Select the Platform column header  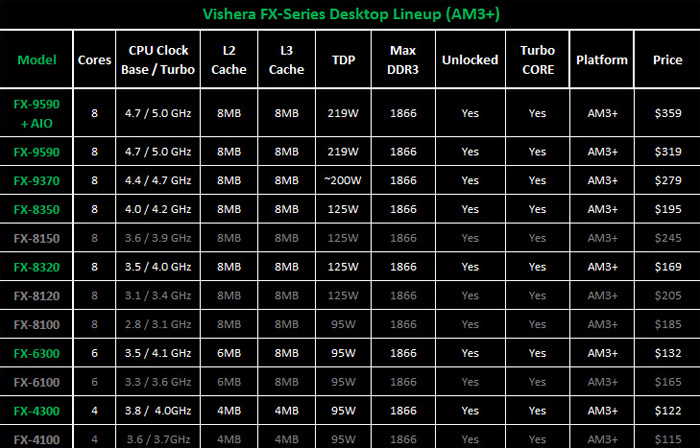[602, 60]
